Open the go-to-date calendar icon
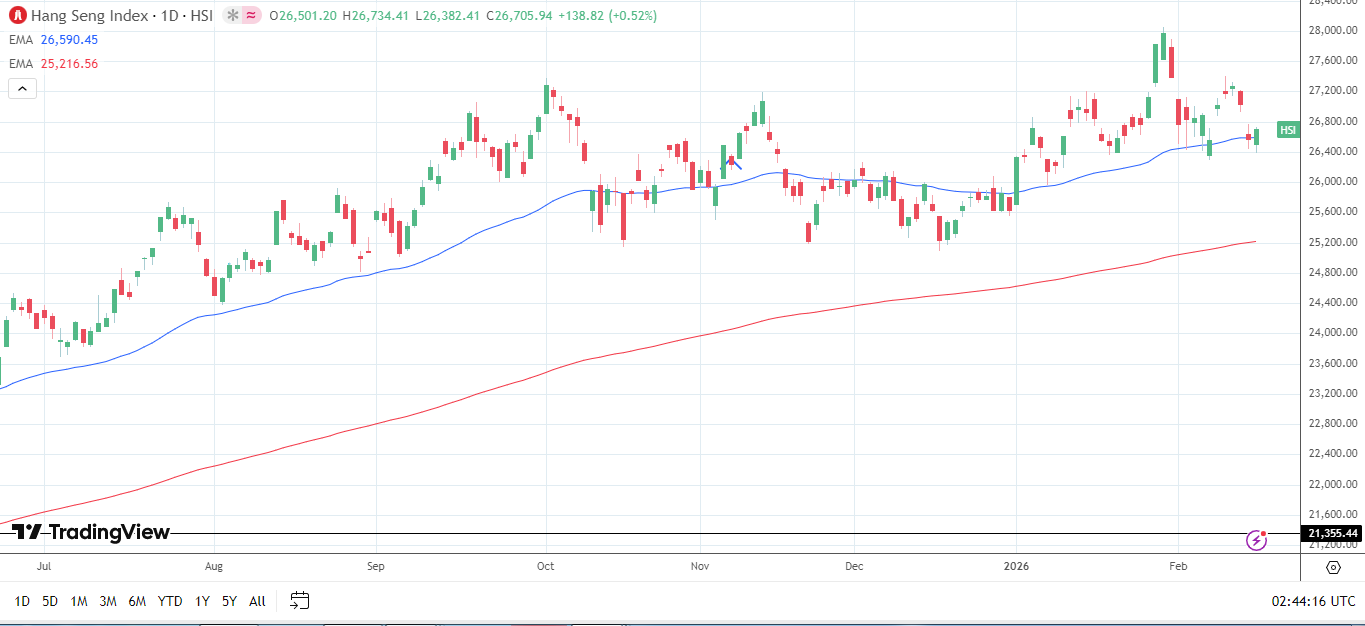The width and height of the screenshot is (1365, 626). [298, 601]
